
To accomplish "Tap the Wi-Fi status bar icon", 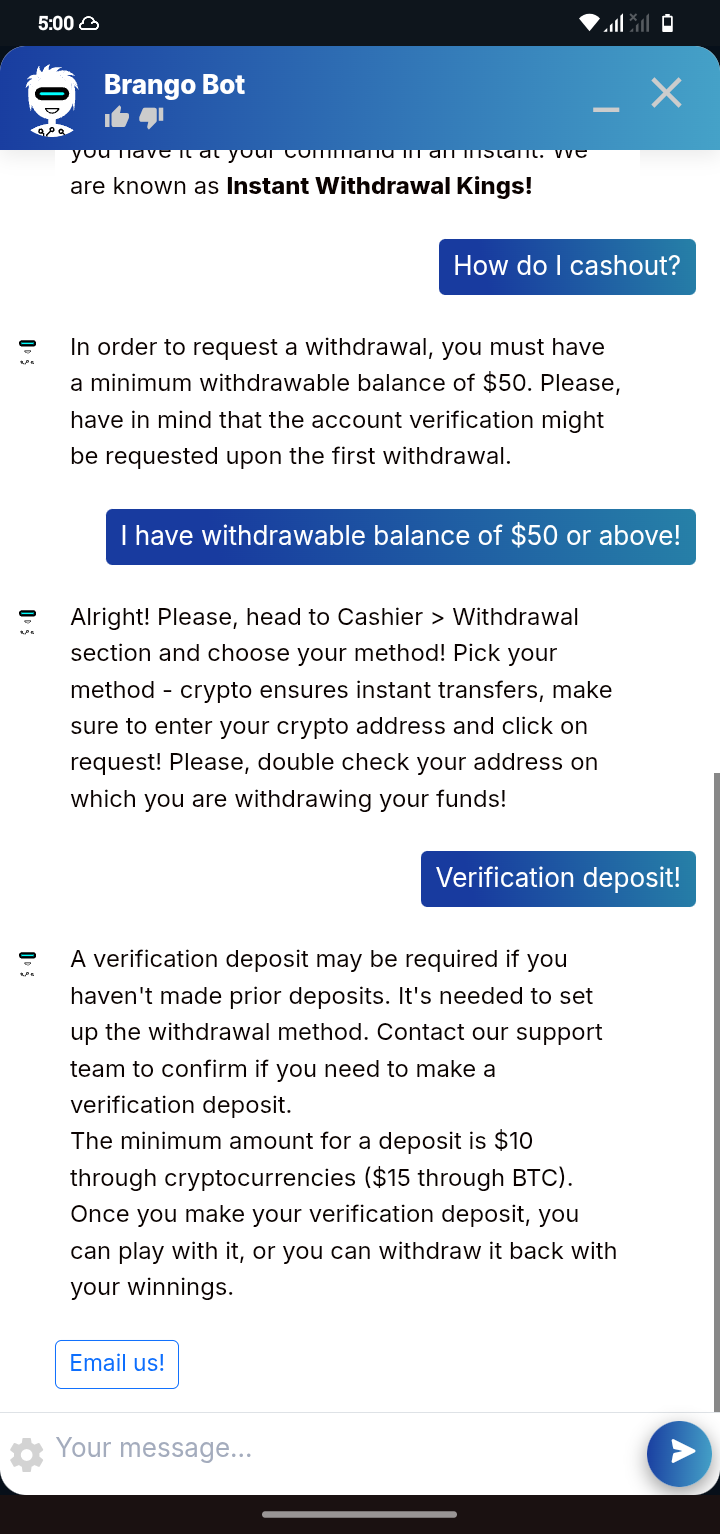I will (588, 23).
